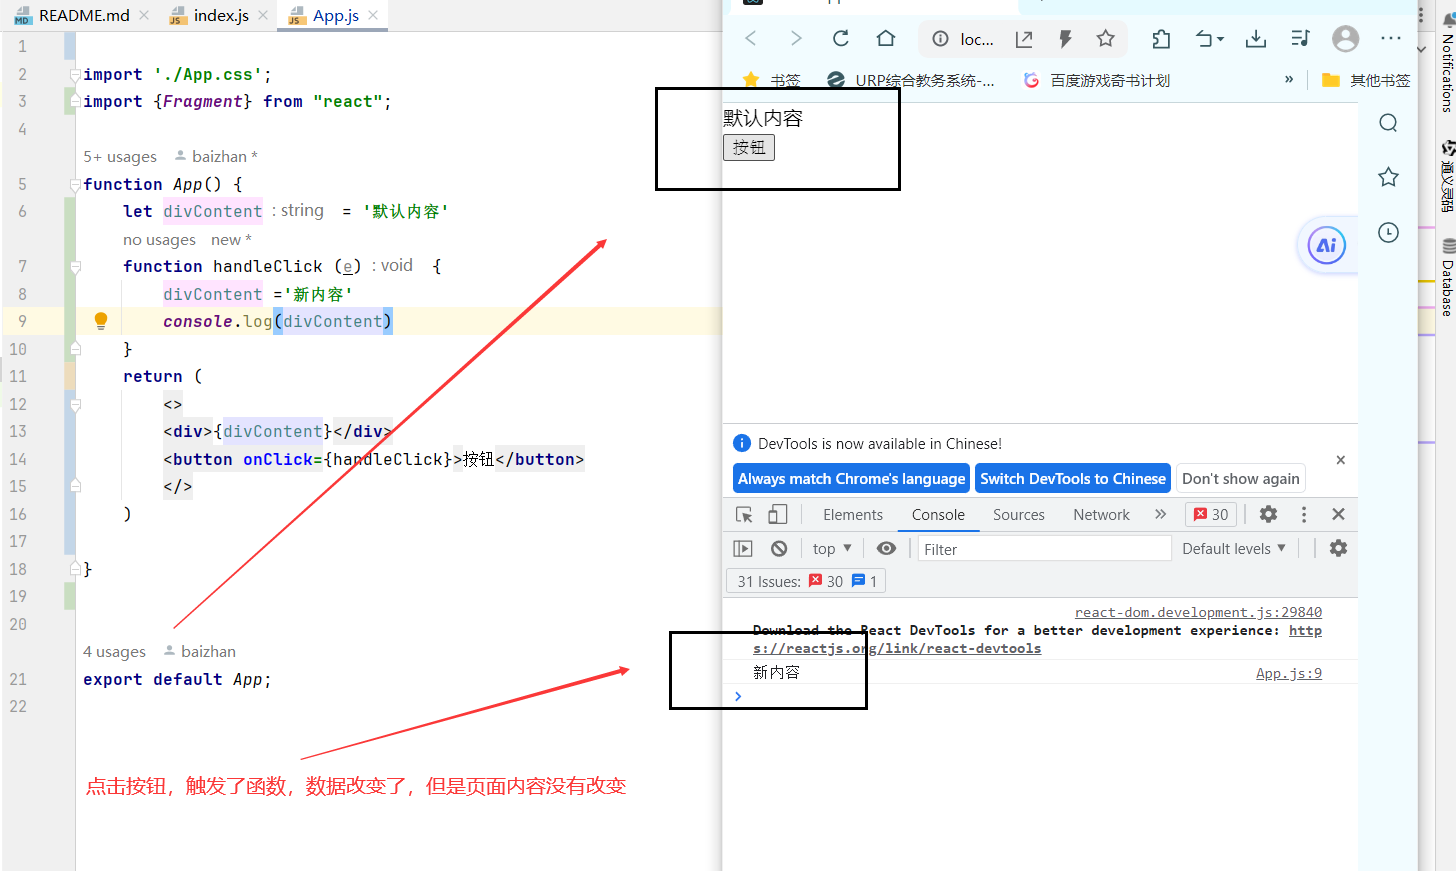Show more DevTools tabs chevron
This screenshot has height=871, width=1456.
pos(1160,514)
